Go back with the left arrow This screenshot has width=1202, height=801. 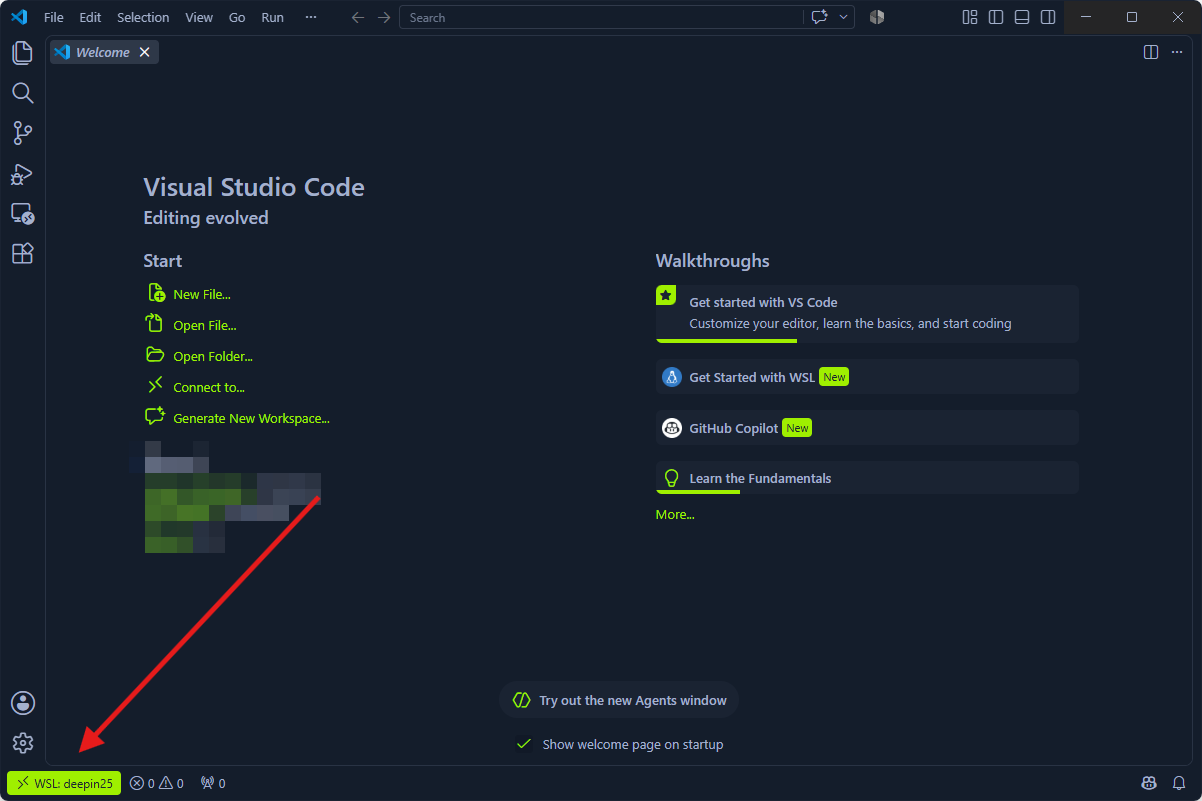(358, 17)
